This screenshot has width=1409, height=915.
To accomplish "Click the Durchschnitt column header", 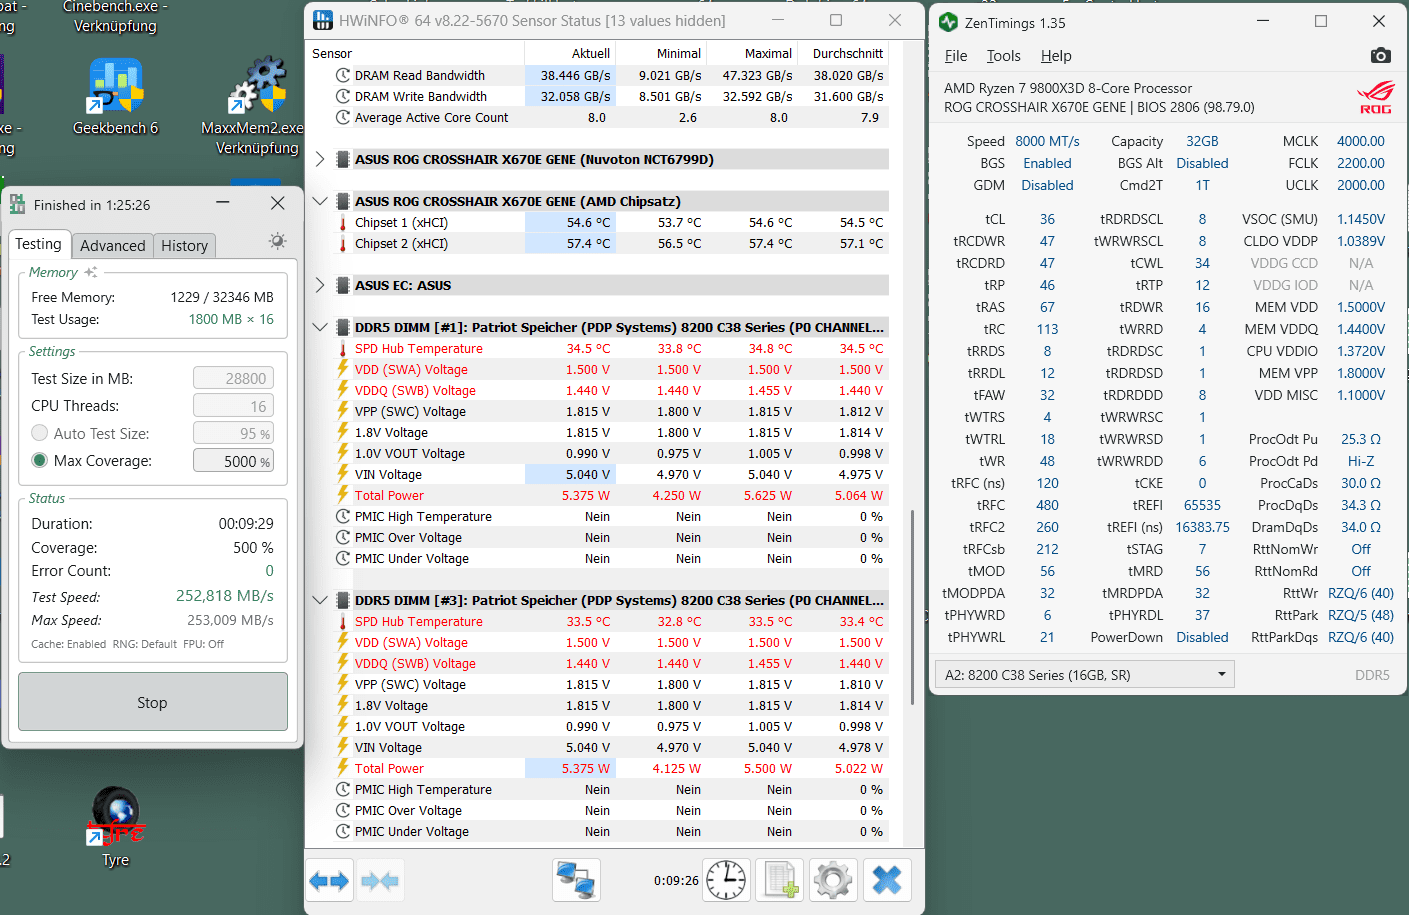I will click(844, 53).
